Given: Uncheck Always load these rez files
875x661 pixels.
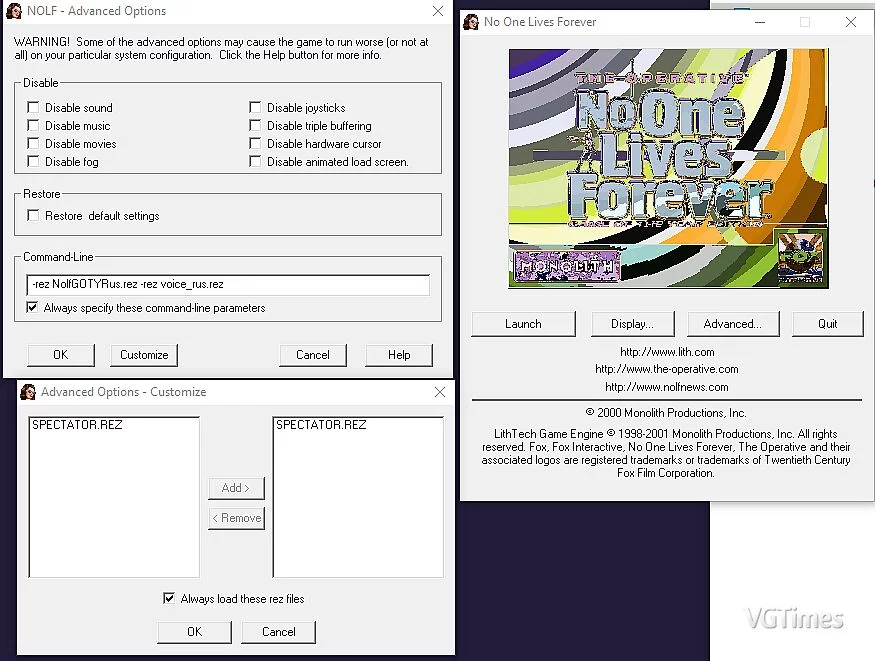Looking at the screenshot, I should (169, 598).
